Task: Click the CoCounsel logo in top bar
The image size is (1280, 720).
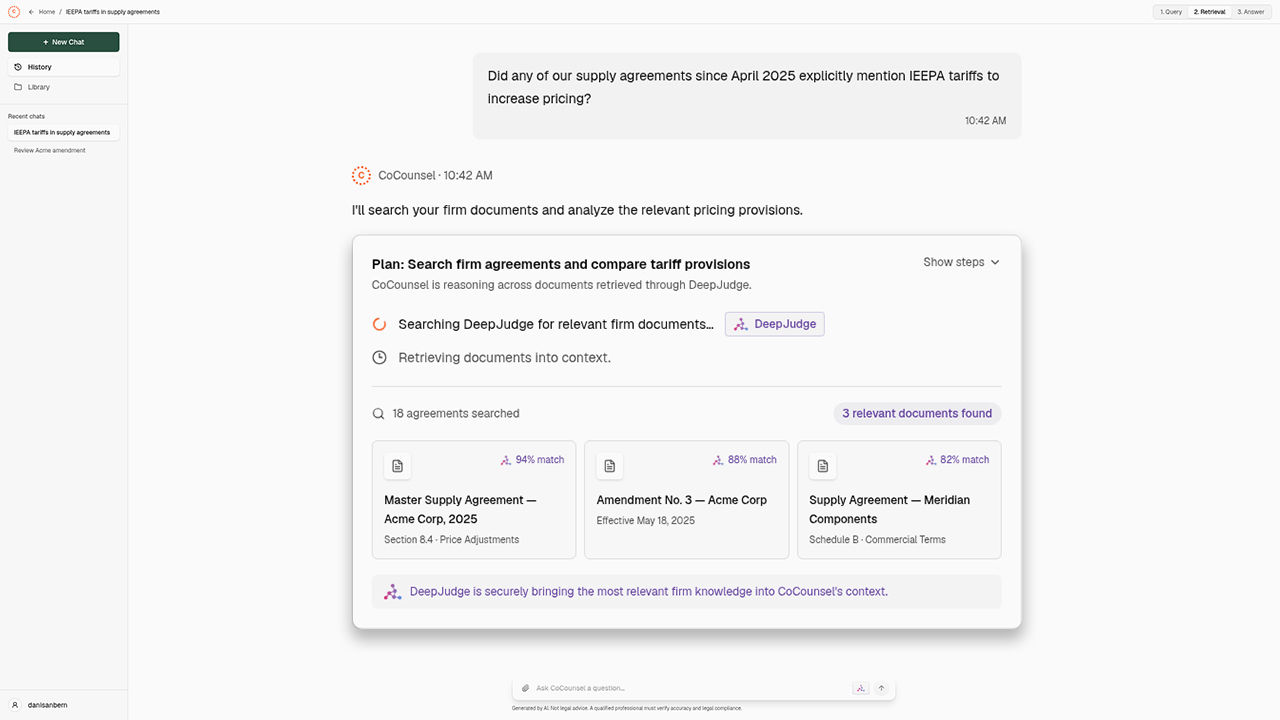Action: (x=14, y=12)
